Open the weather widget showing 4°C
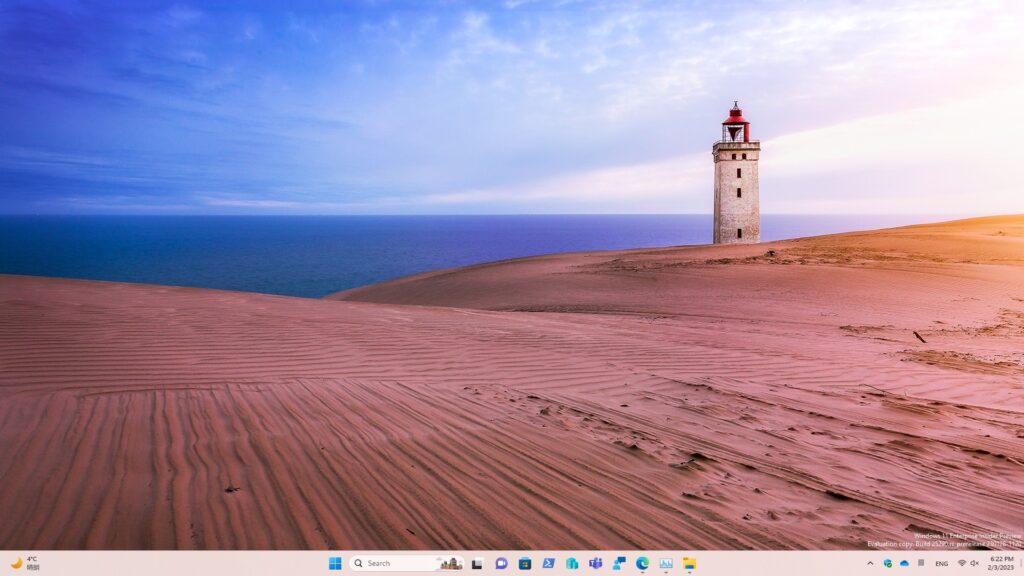 click(25, 563)
